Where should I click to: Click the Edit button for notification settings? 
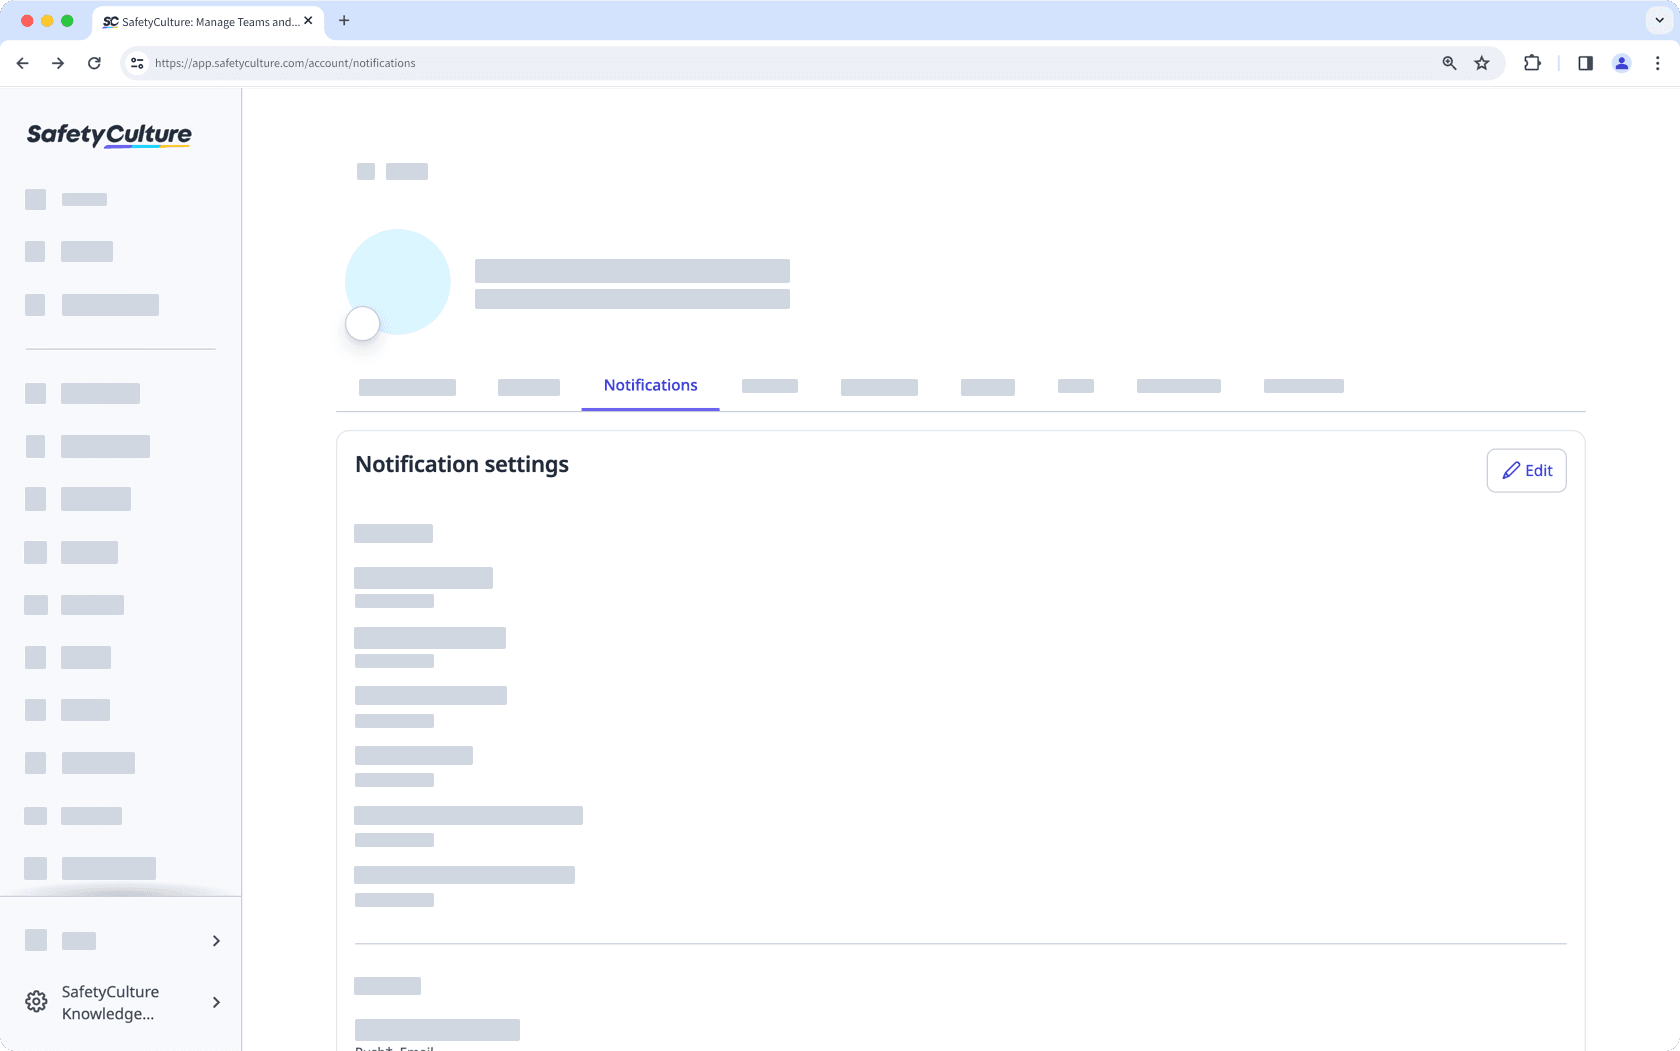(x=1526, y=471)
